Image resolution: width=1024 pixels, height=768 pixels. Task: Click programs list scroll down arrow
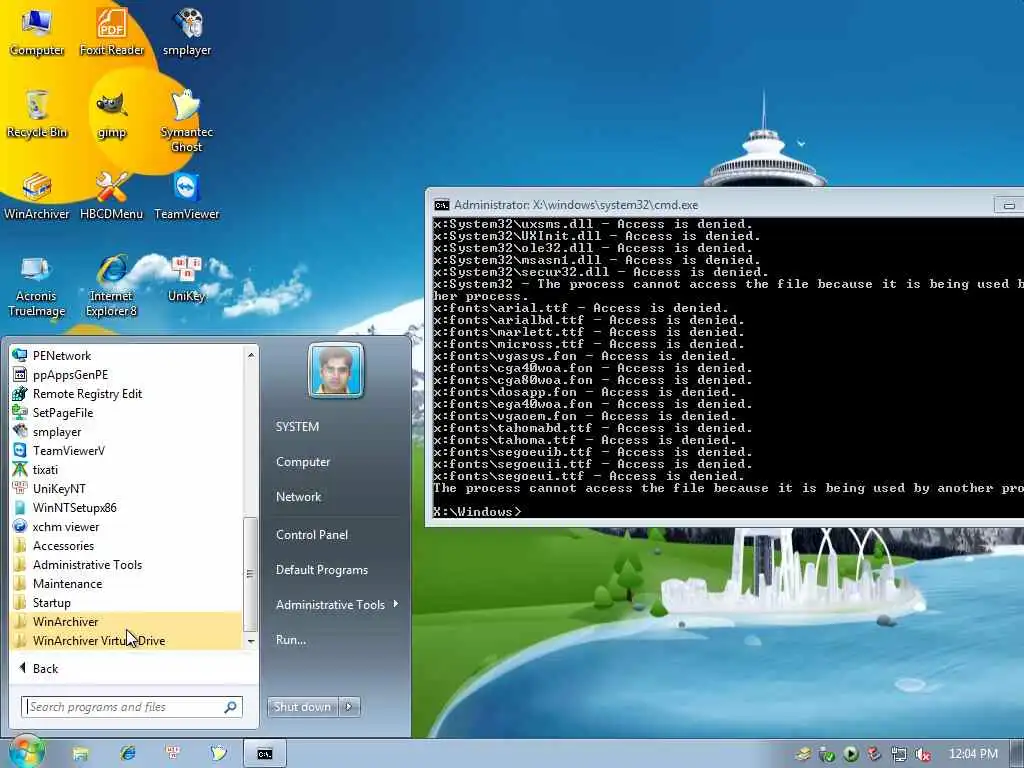251,642
